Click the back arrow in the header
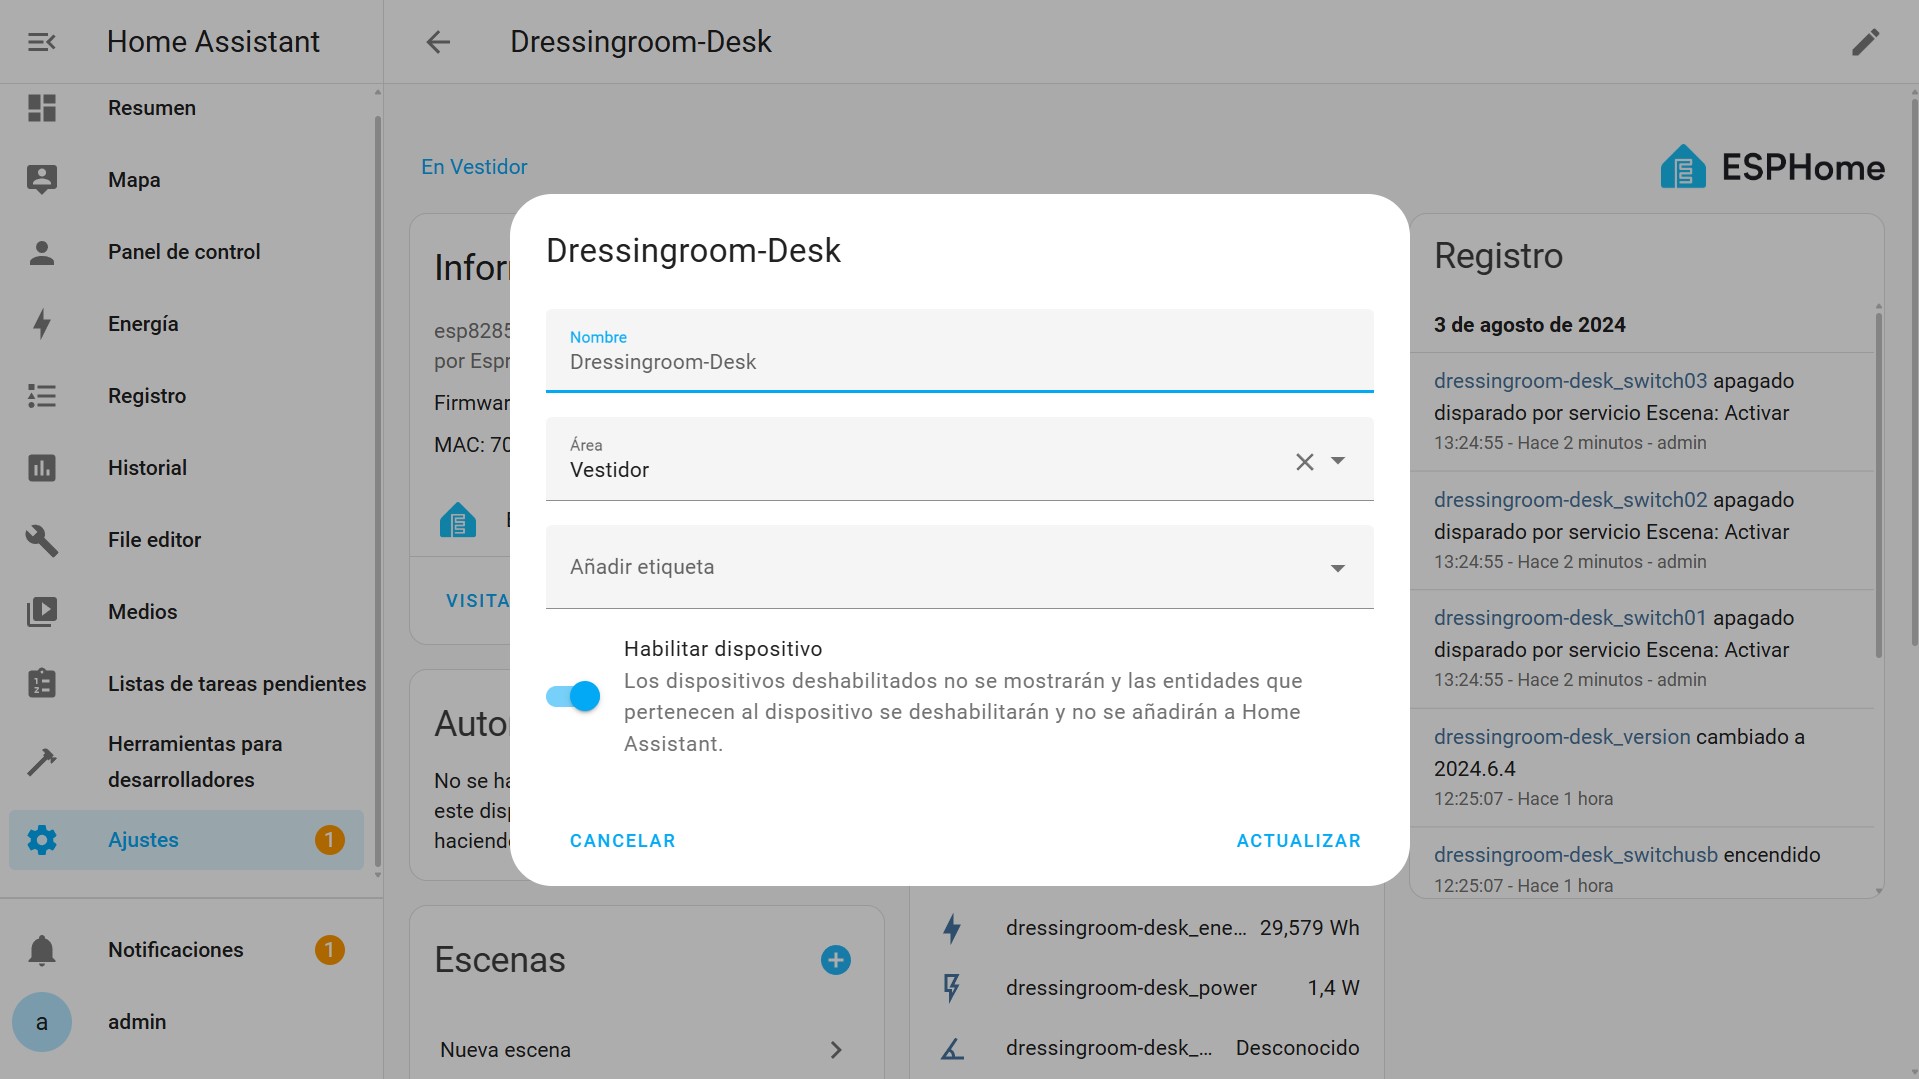This screenshot has width=1919, height=1079. coord(438,42)
